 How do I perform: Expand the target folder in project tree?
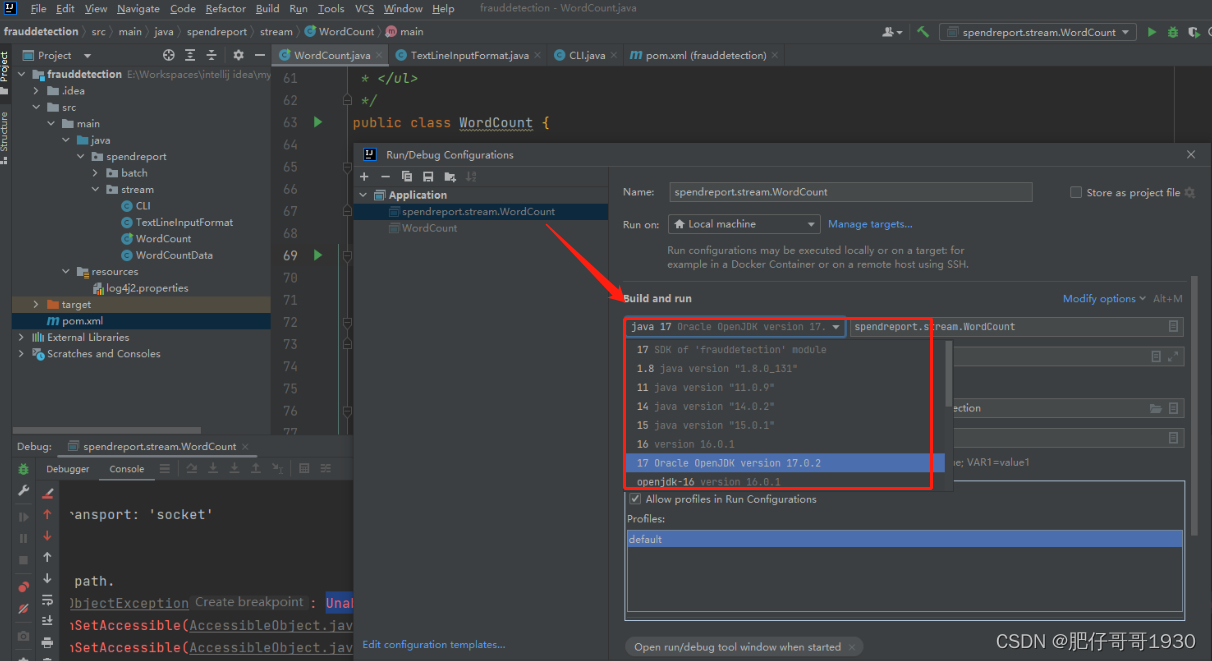pos(37,304)
